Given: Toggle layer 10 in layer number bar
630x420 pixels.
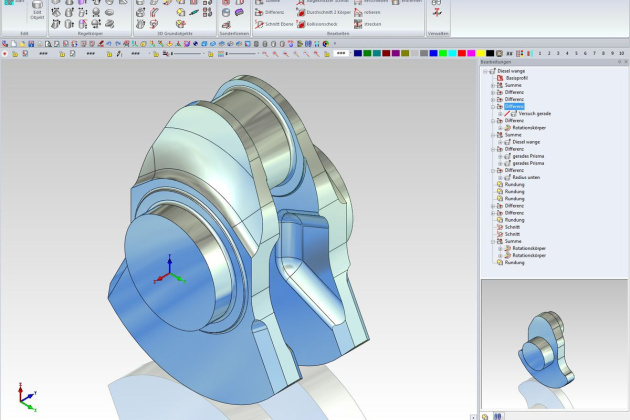Looking at the screenshot, I should pyautogui.click(x=620, y=52).
